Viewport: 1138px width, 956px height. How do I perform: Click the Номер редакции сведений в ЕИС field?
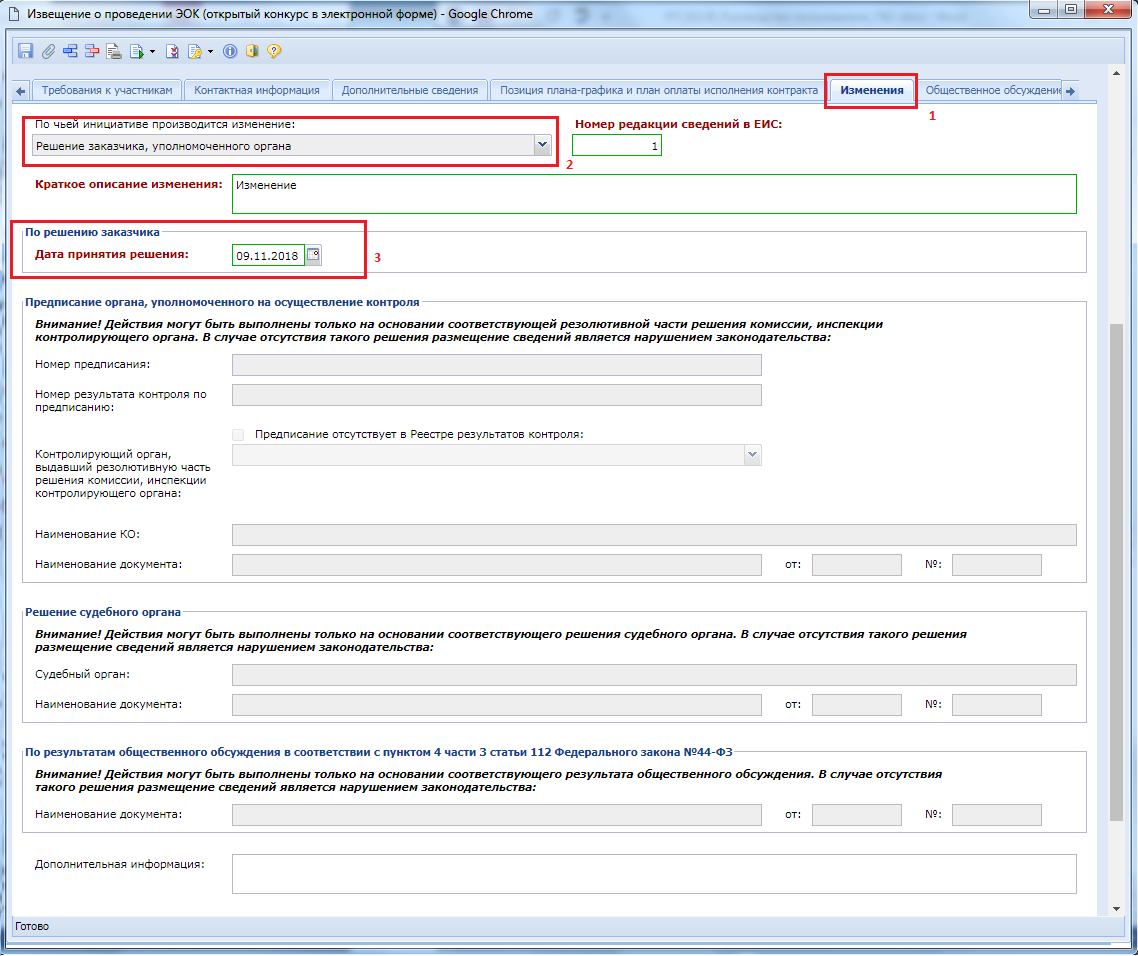[x=617, y=146]
